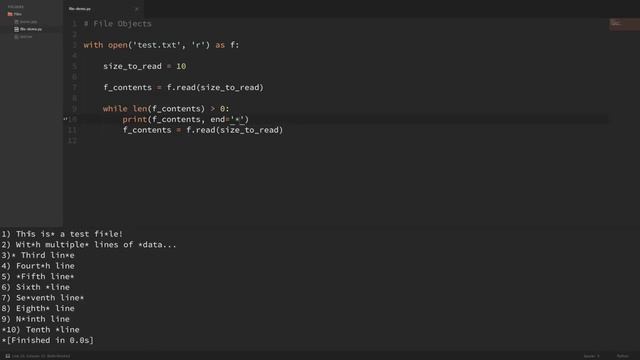Click the minimap preview at top right
640x360 pixels.
tap(624, 24)
